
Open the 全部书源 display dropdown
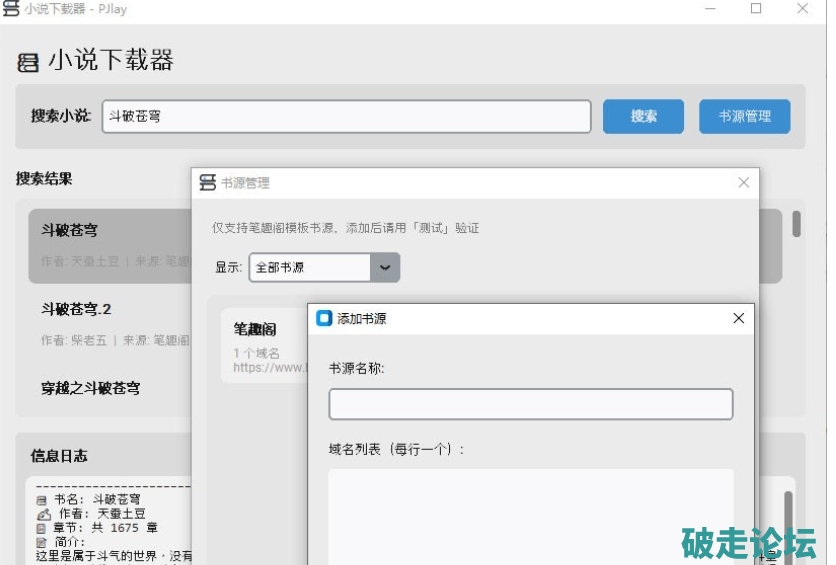click(x=324, y=267)
